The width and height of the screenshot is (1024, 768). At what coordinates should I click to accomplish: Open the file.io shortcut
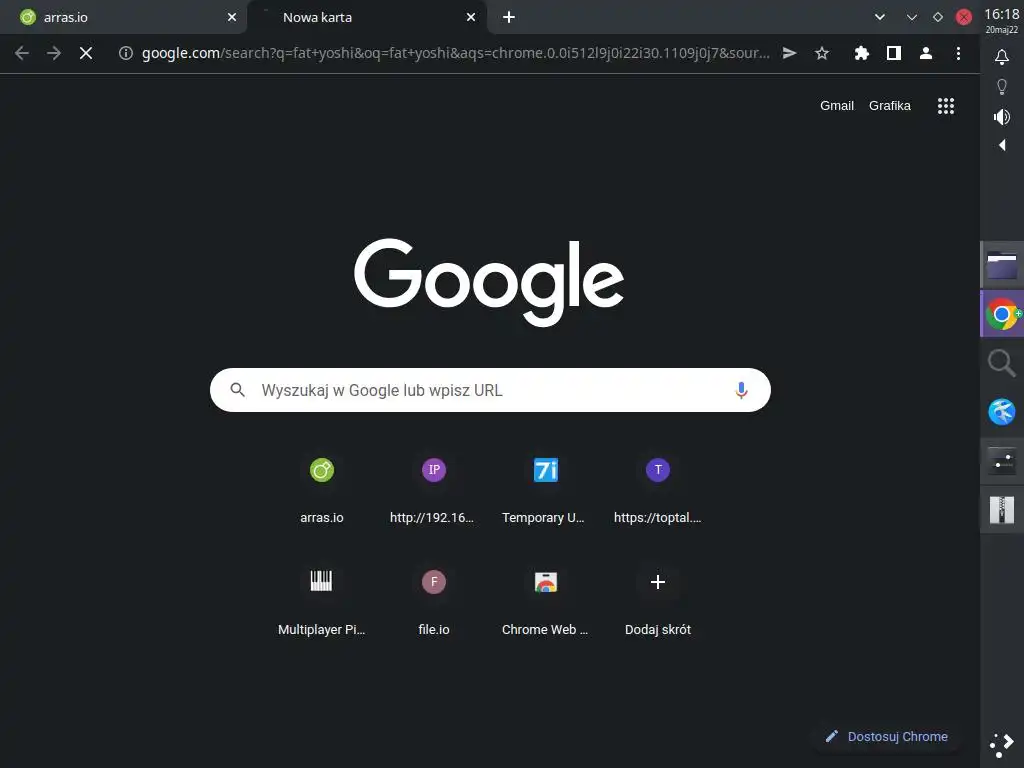[434, 602]
